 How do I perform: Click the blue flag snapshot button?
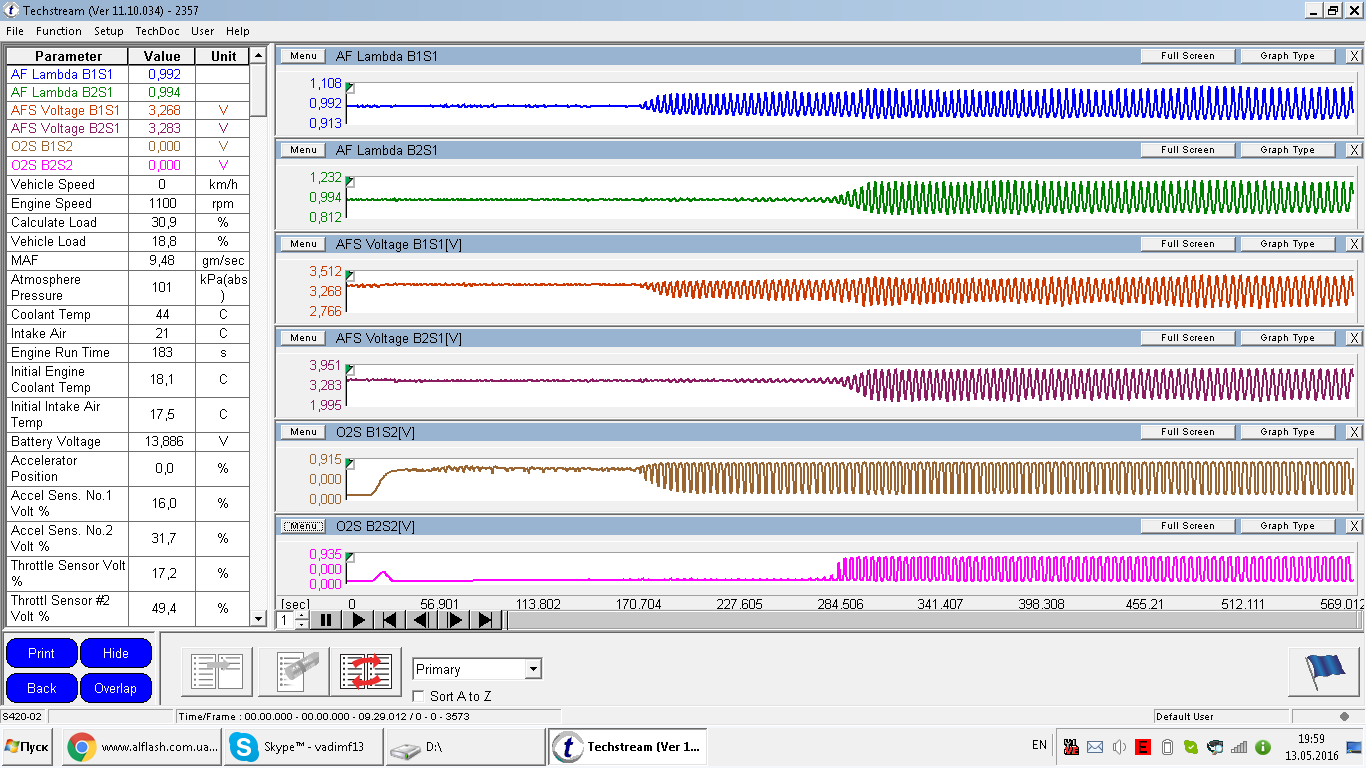tap(1323, 671)
